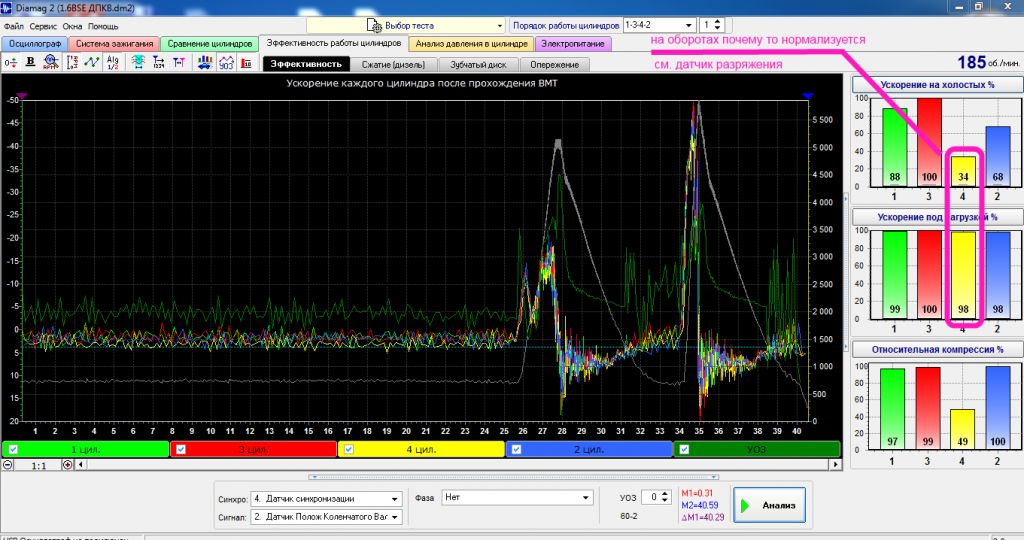Image resolution: width=1024 pixels, height=540 pixels.
Task: Switch to the Система зажигания tab
Action: (114, 44)
